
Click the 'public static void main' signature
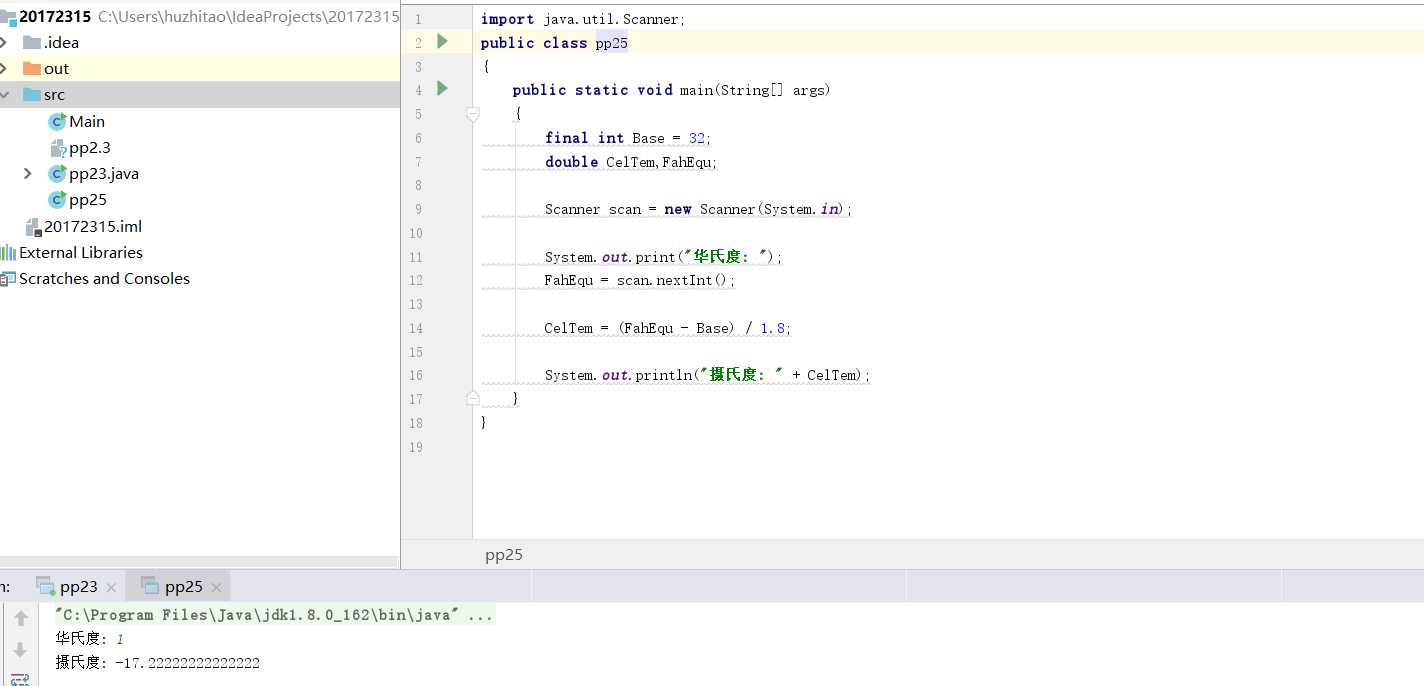click(671, 90)
